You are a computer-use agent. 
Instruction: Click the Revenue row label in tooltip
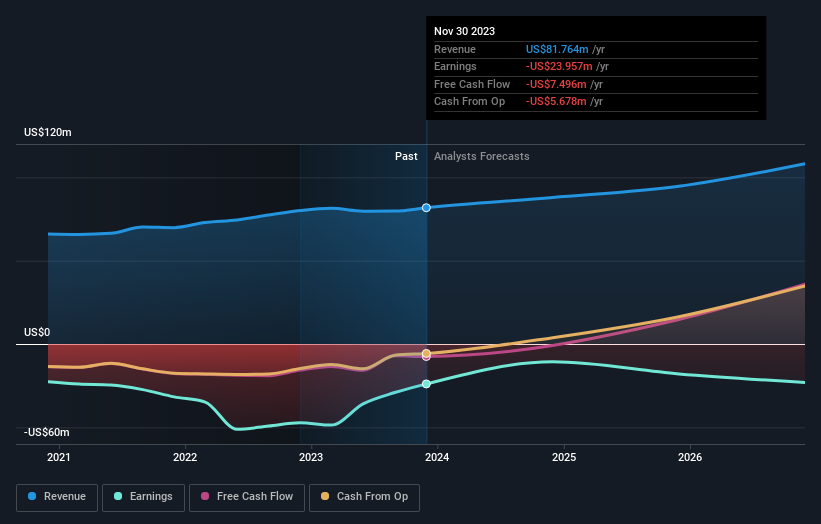point(455,49)
